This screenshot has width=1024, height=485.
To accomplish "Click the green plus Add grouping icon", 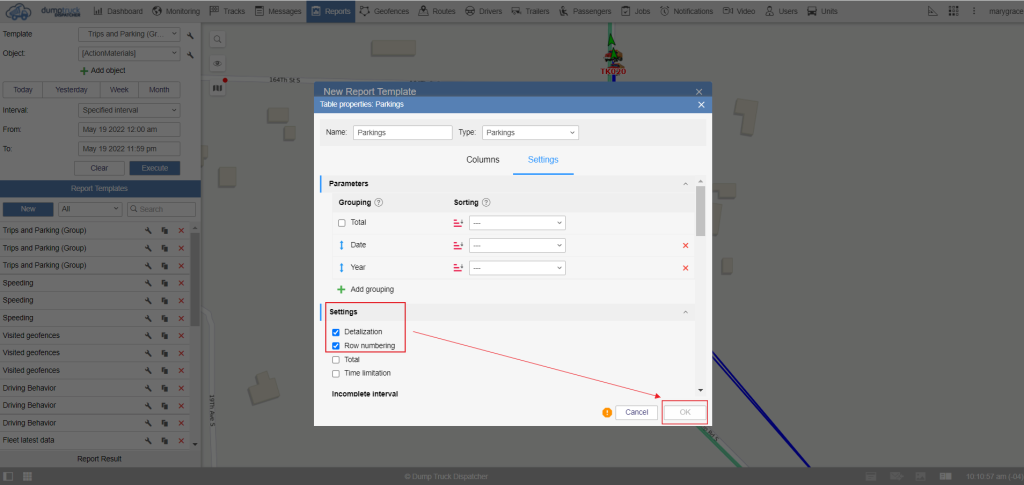I will [341, 289].
